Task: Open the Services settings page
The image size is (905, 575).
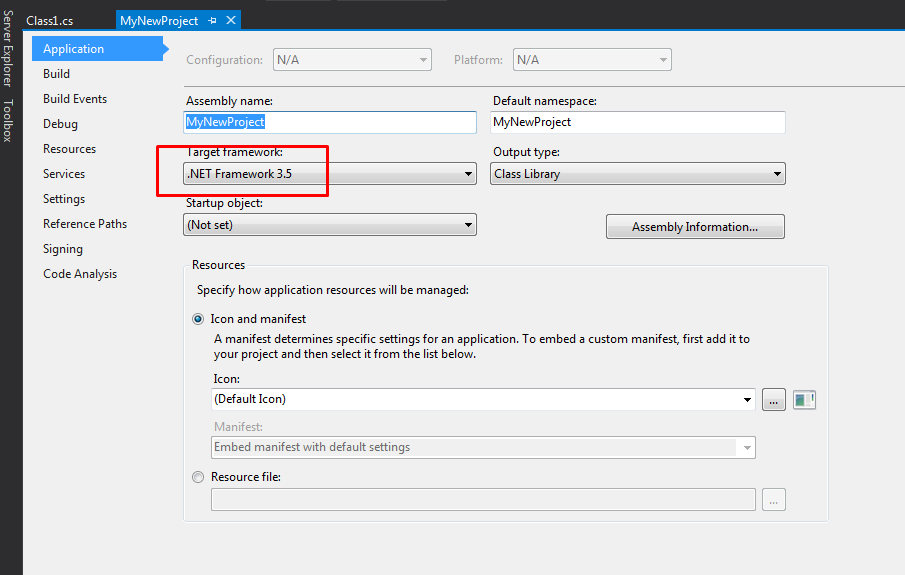Action: (63, 174)
